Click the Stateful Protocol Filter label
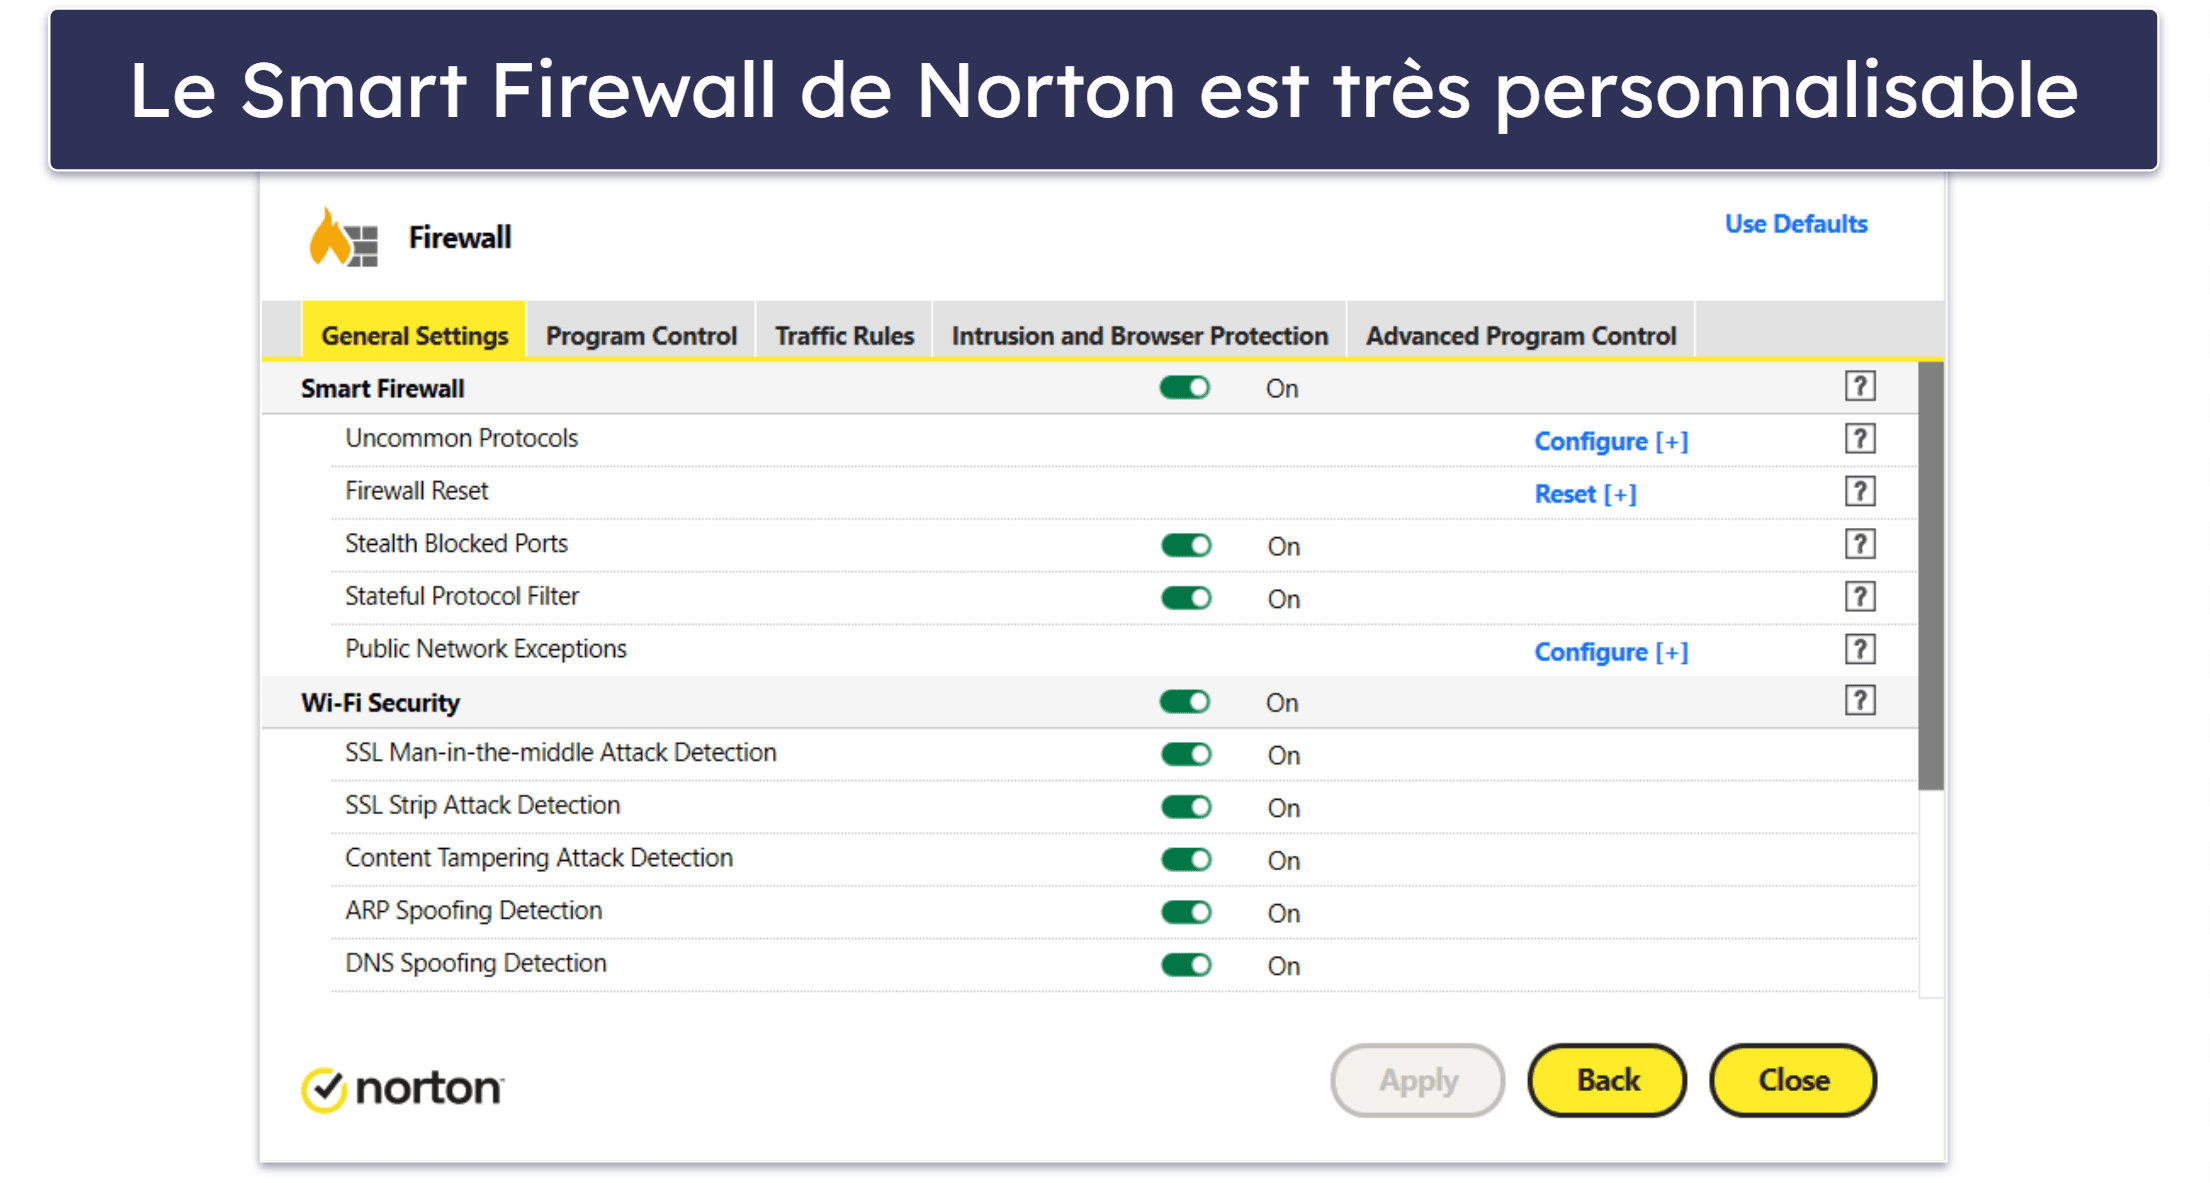This screenshot has width=2210, height=1183. 462,596
